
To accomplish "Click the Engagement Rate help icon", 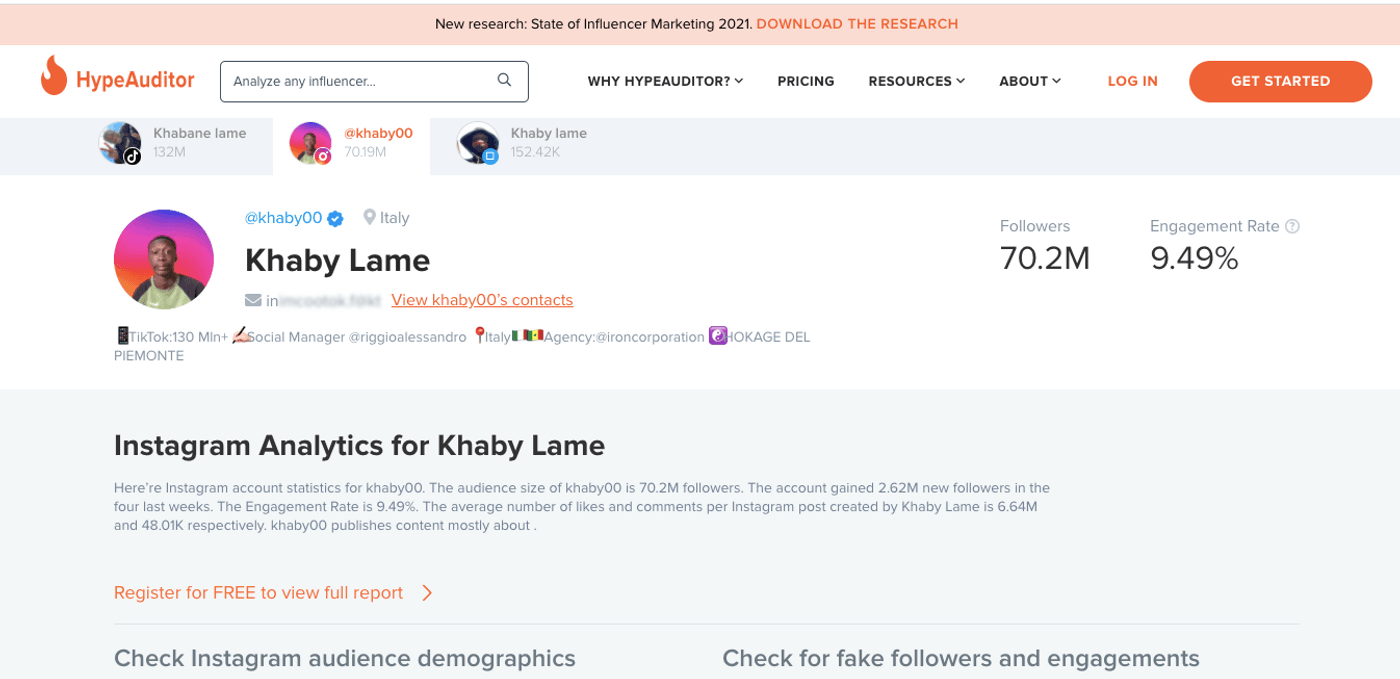I will pos(1292,227).
